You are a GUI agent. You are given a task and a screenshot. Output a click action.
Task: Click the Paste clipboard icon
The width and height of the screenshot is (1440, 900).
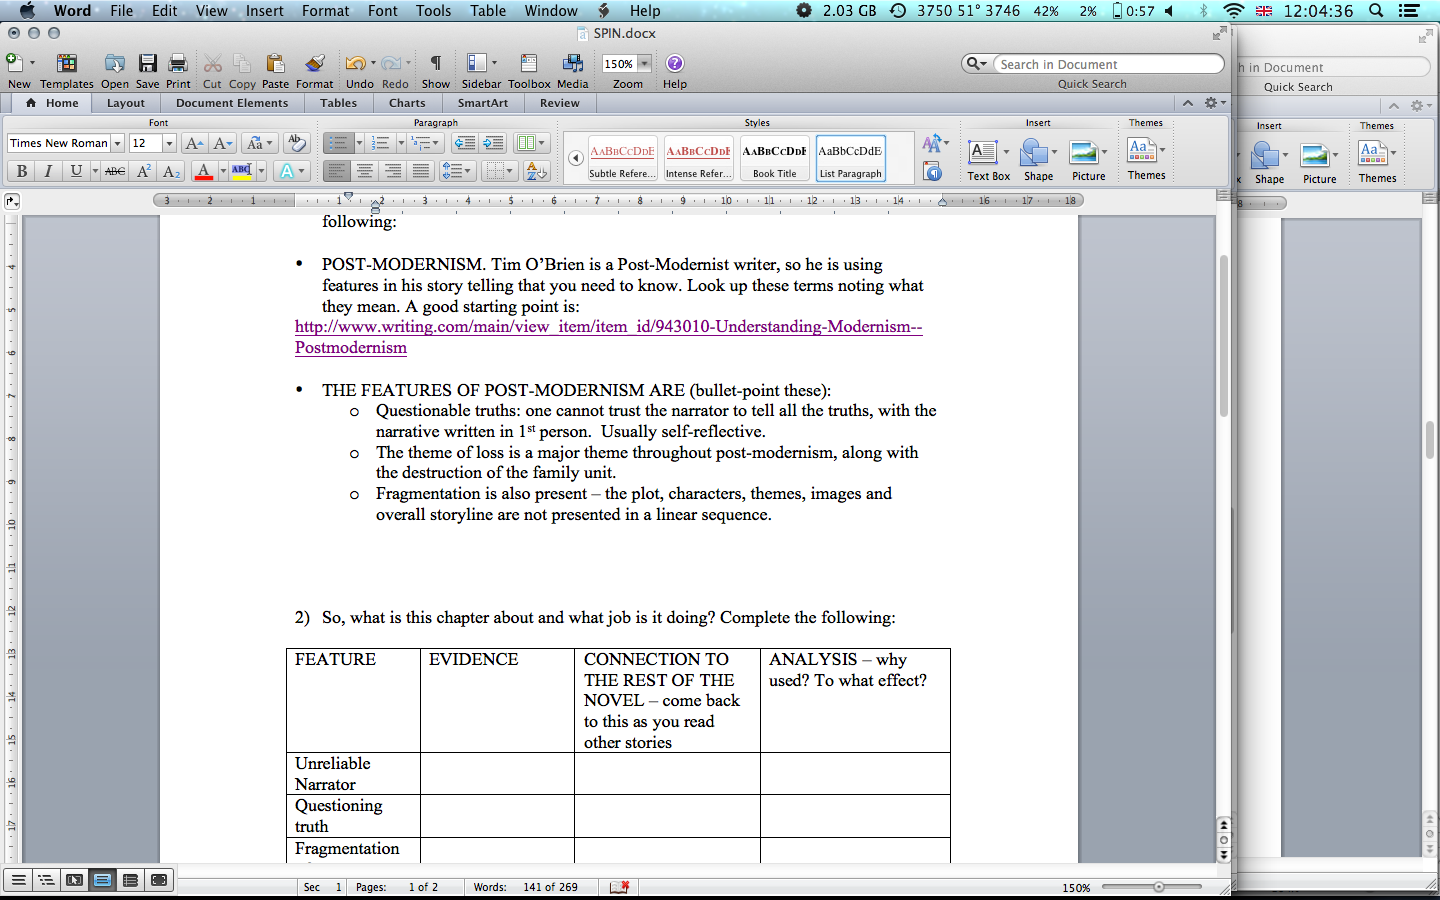pyautogui.click(x=275, y=64)
